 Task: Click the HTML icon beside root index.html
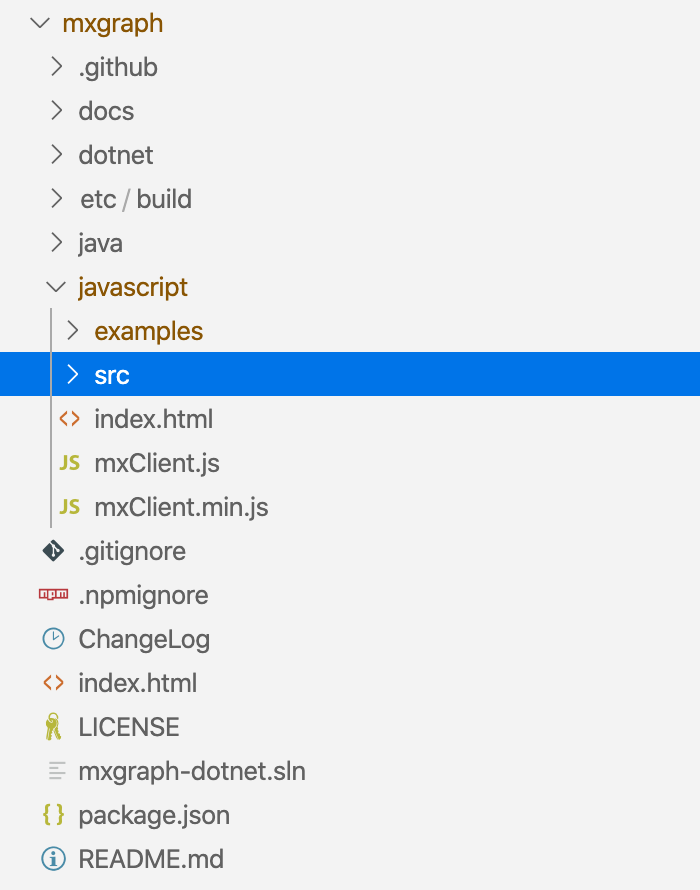[52, 683]
